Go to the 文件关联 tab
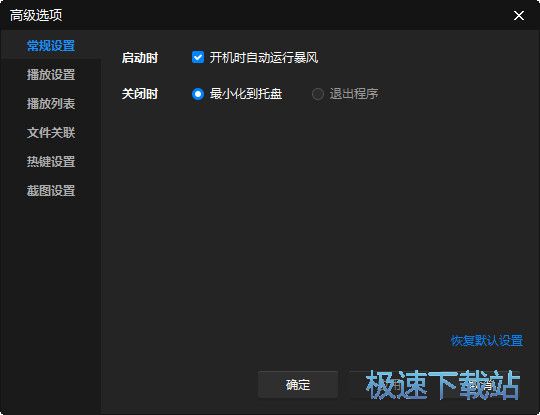 tap(51, 133)
